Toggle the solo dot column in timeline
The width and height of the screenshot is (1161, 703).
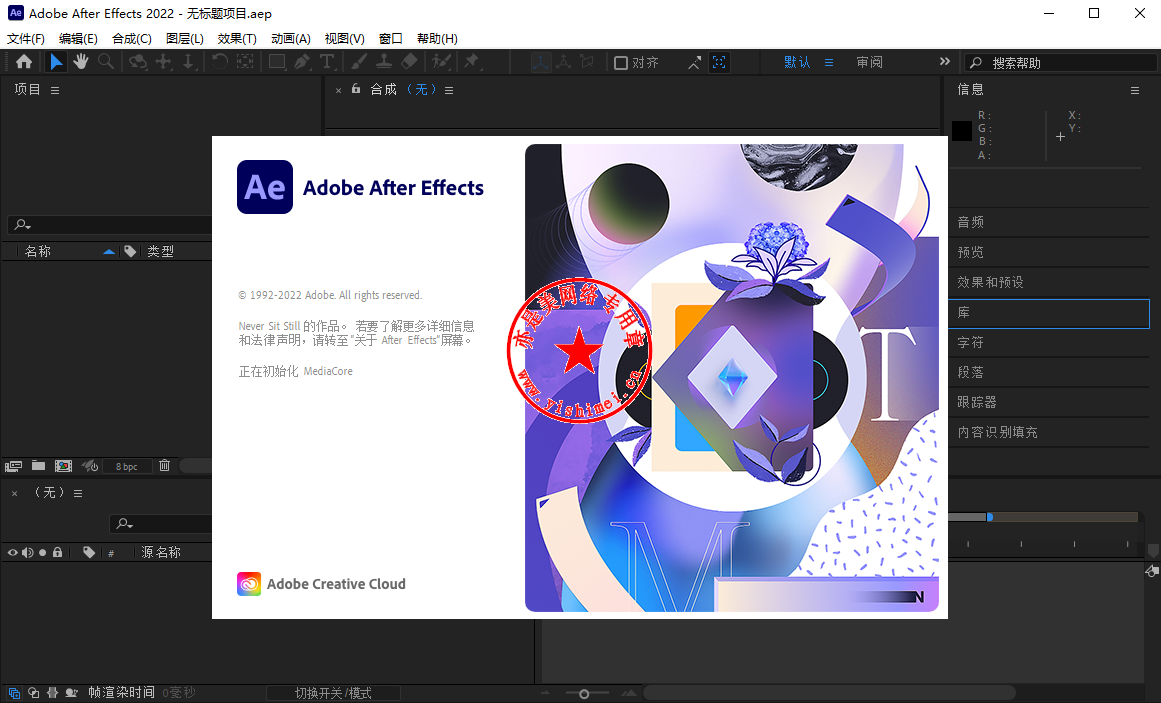coord(43,553)
